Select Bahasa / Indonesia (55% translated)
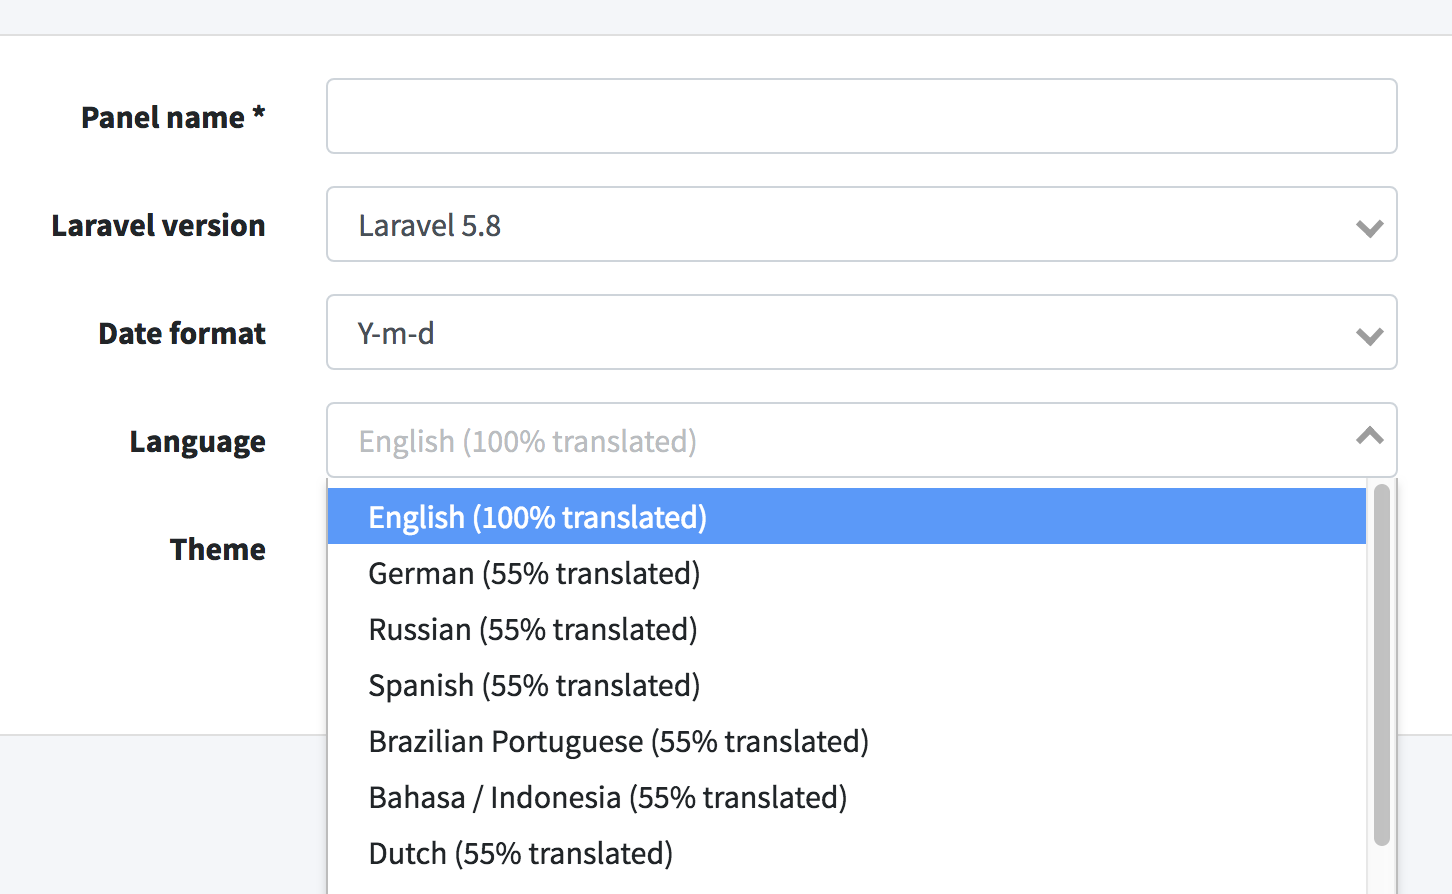 tap(607, 797)
